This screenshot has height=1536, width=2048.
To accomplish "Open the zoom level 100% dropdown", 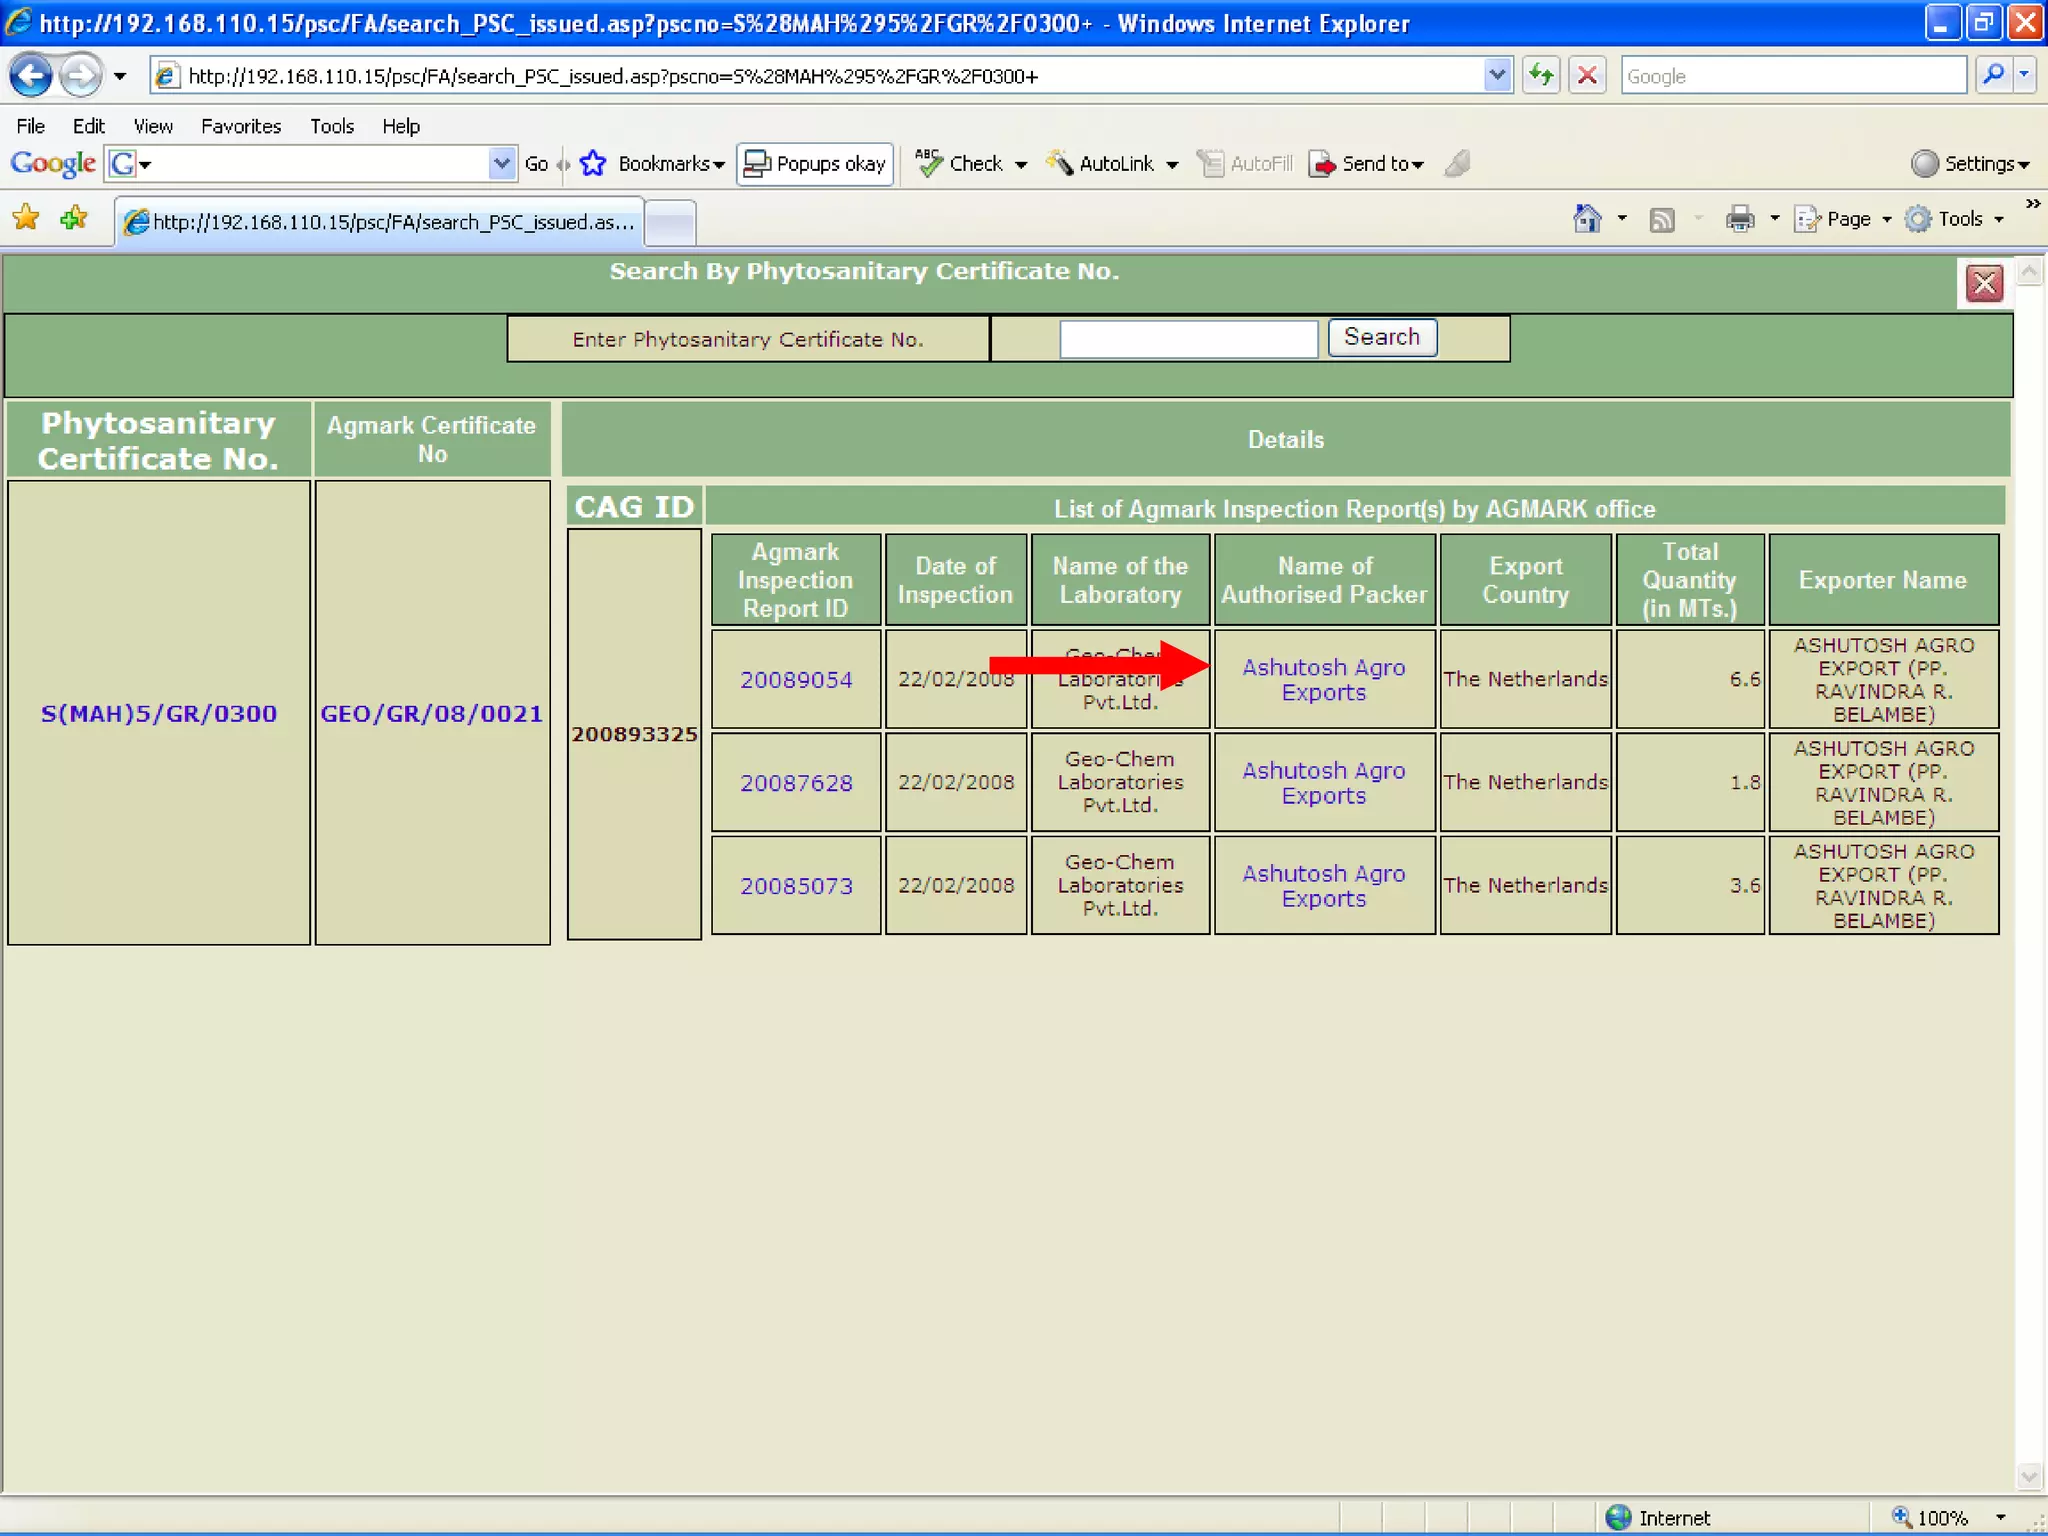I will click(x=1999, y=1518).
